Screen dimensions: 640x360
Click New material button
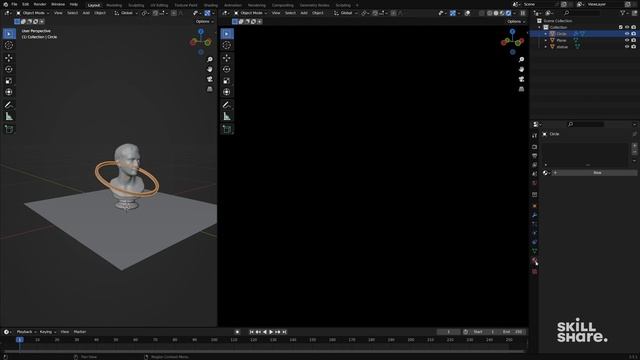pyautogui.click(x=594, y=173)
